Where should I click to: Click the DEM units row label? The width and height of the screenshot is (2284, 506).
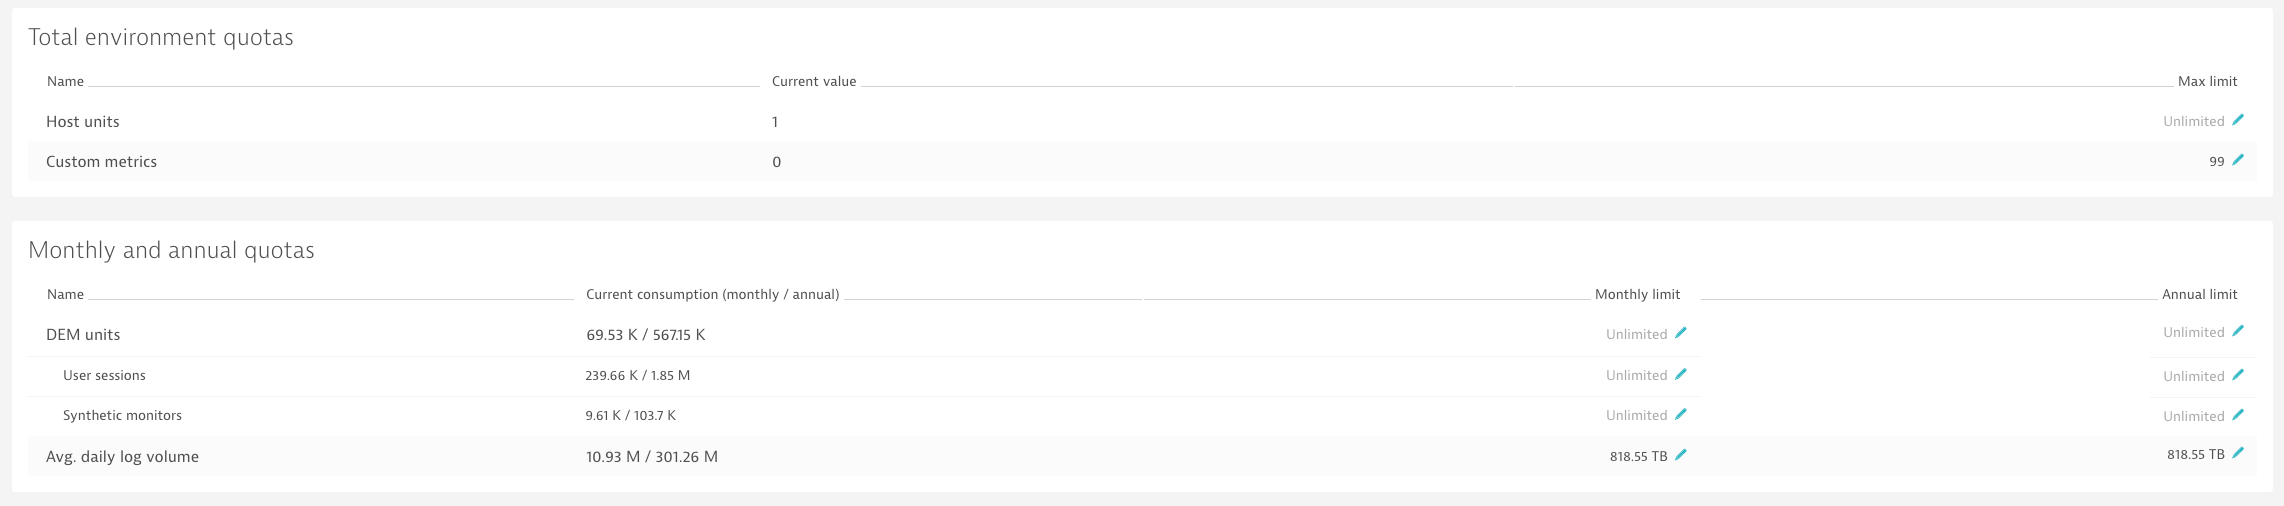[x=83, y=335]
